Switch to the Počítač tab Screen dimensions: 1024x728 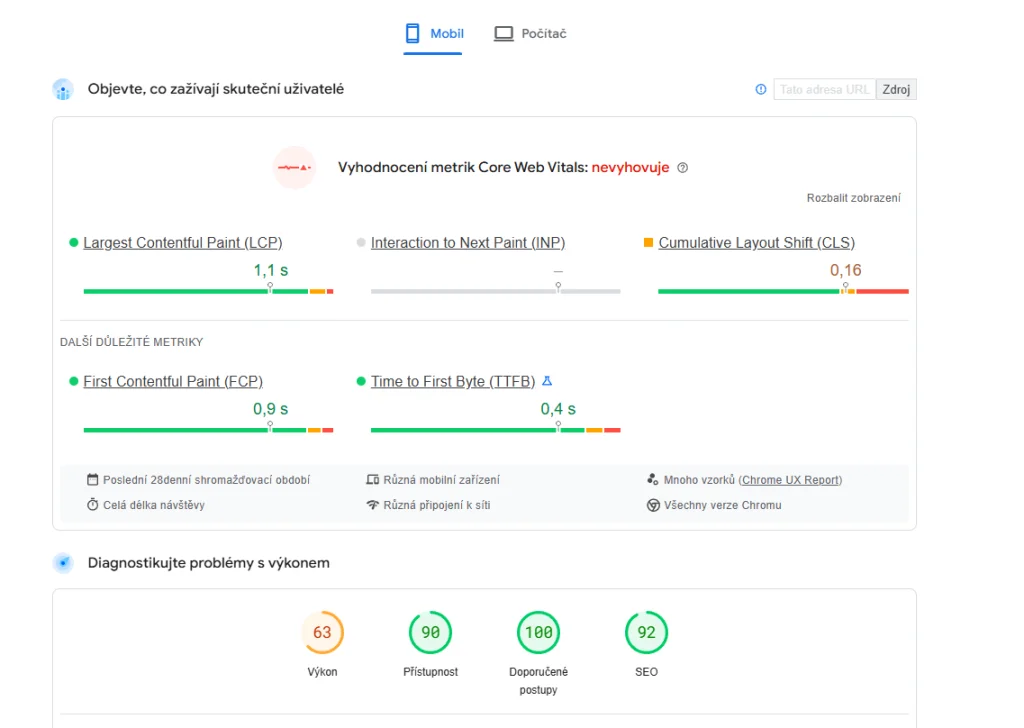pyautogui.click(x=530, y=34)
